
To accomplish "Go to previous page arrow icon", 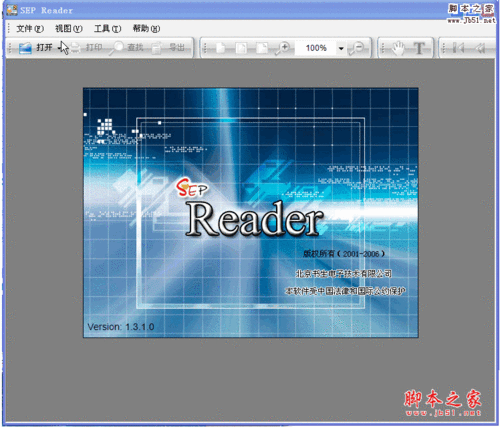I will click(x=480, y=48).
